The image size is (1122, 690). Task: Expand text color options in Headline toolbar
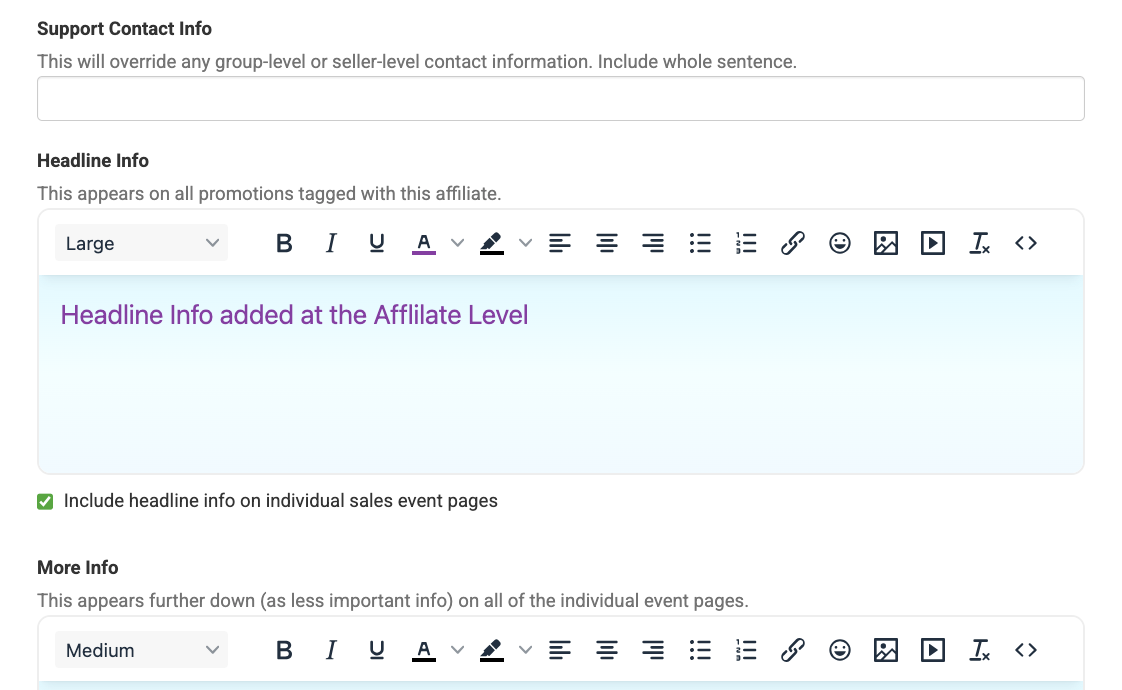(x=457, y=243)
